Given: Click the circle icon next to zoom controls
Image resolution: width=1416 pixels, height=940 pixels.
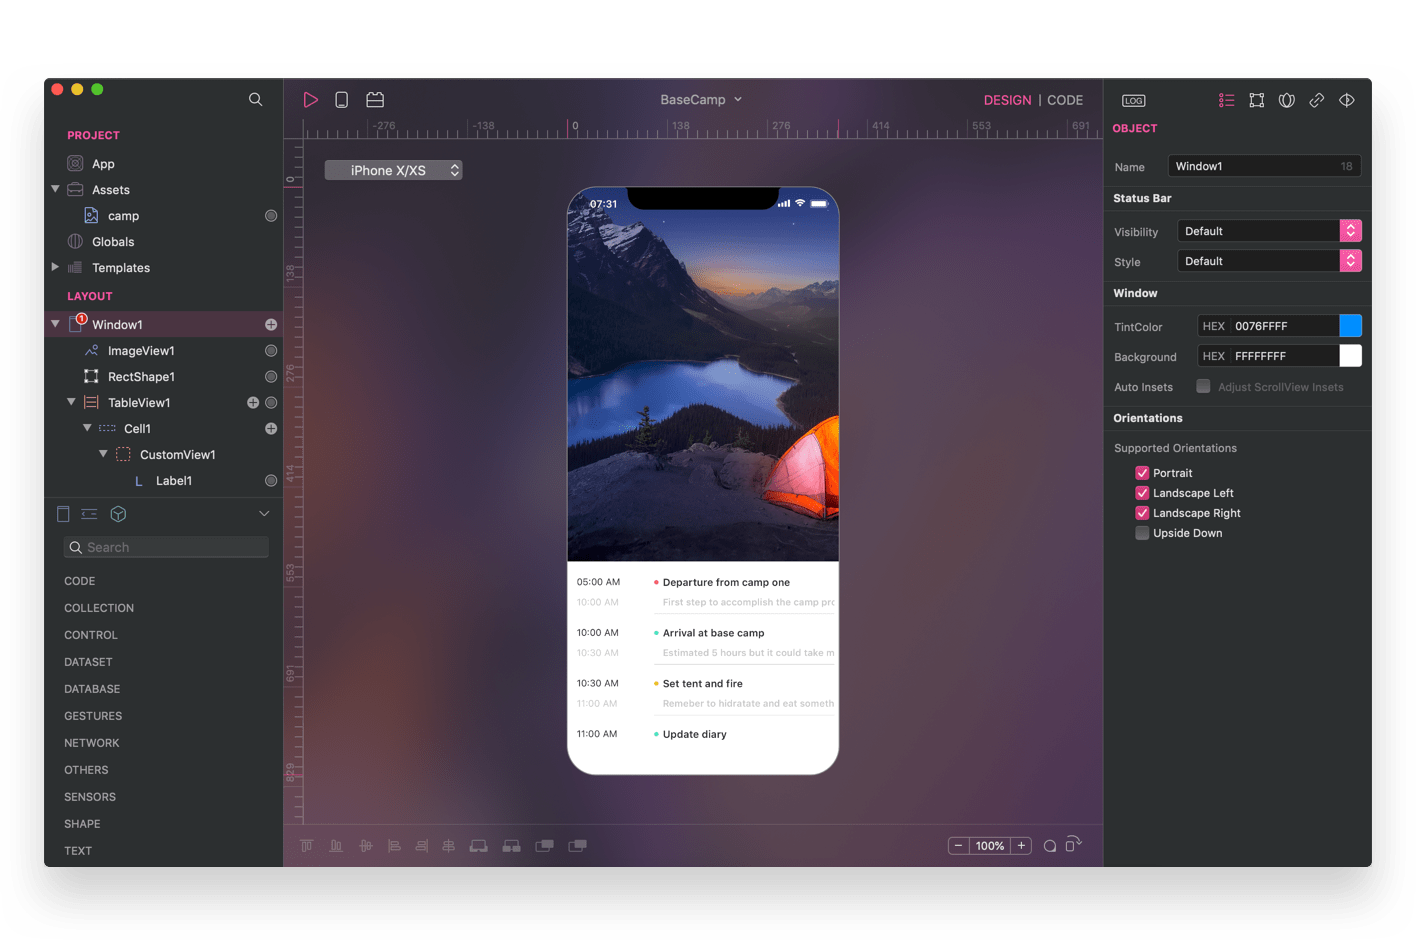Looking at the screenshot, I should tap(1050, 846).
